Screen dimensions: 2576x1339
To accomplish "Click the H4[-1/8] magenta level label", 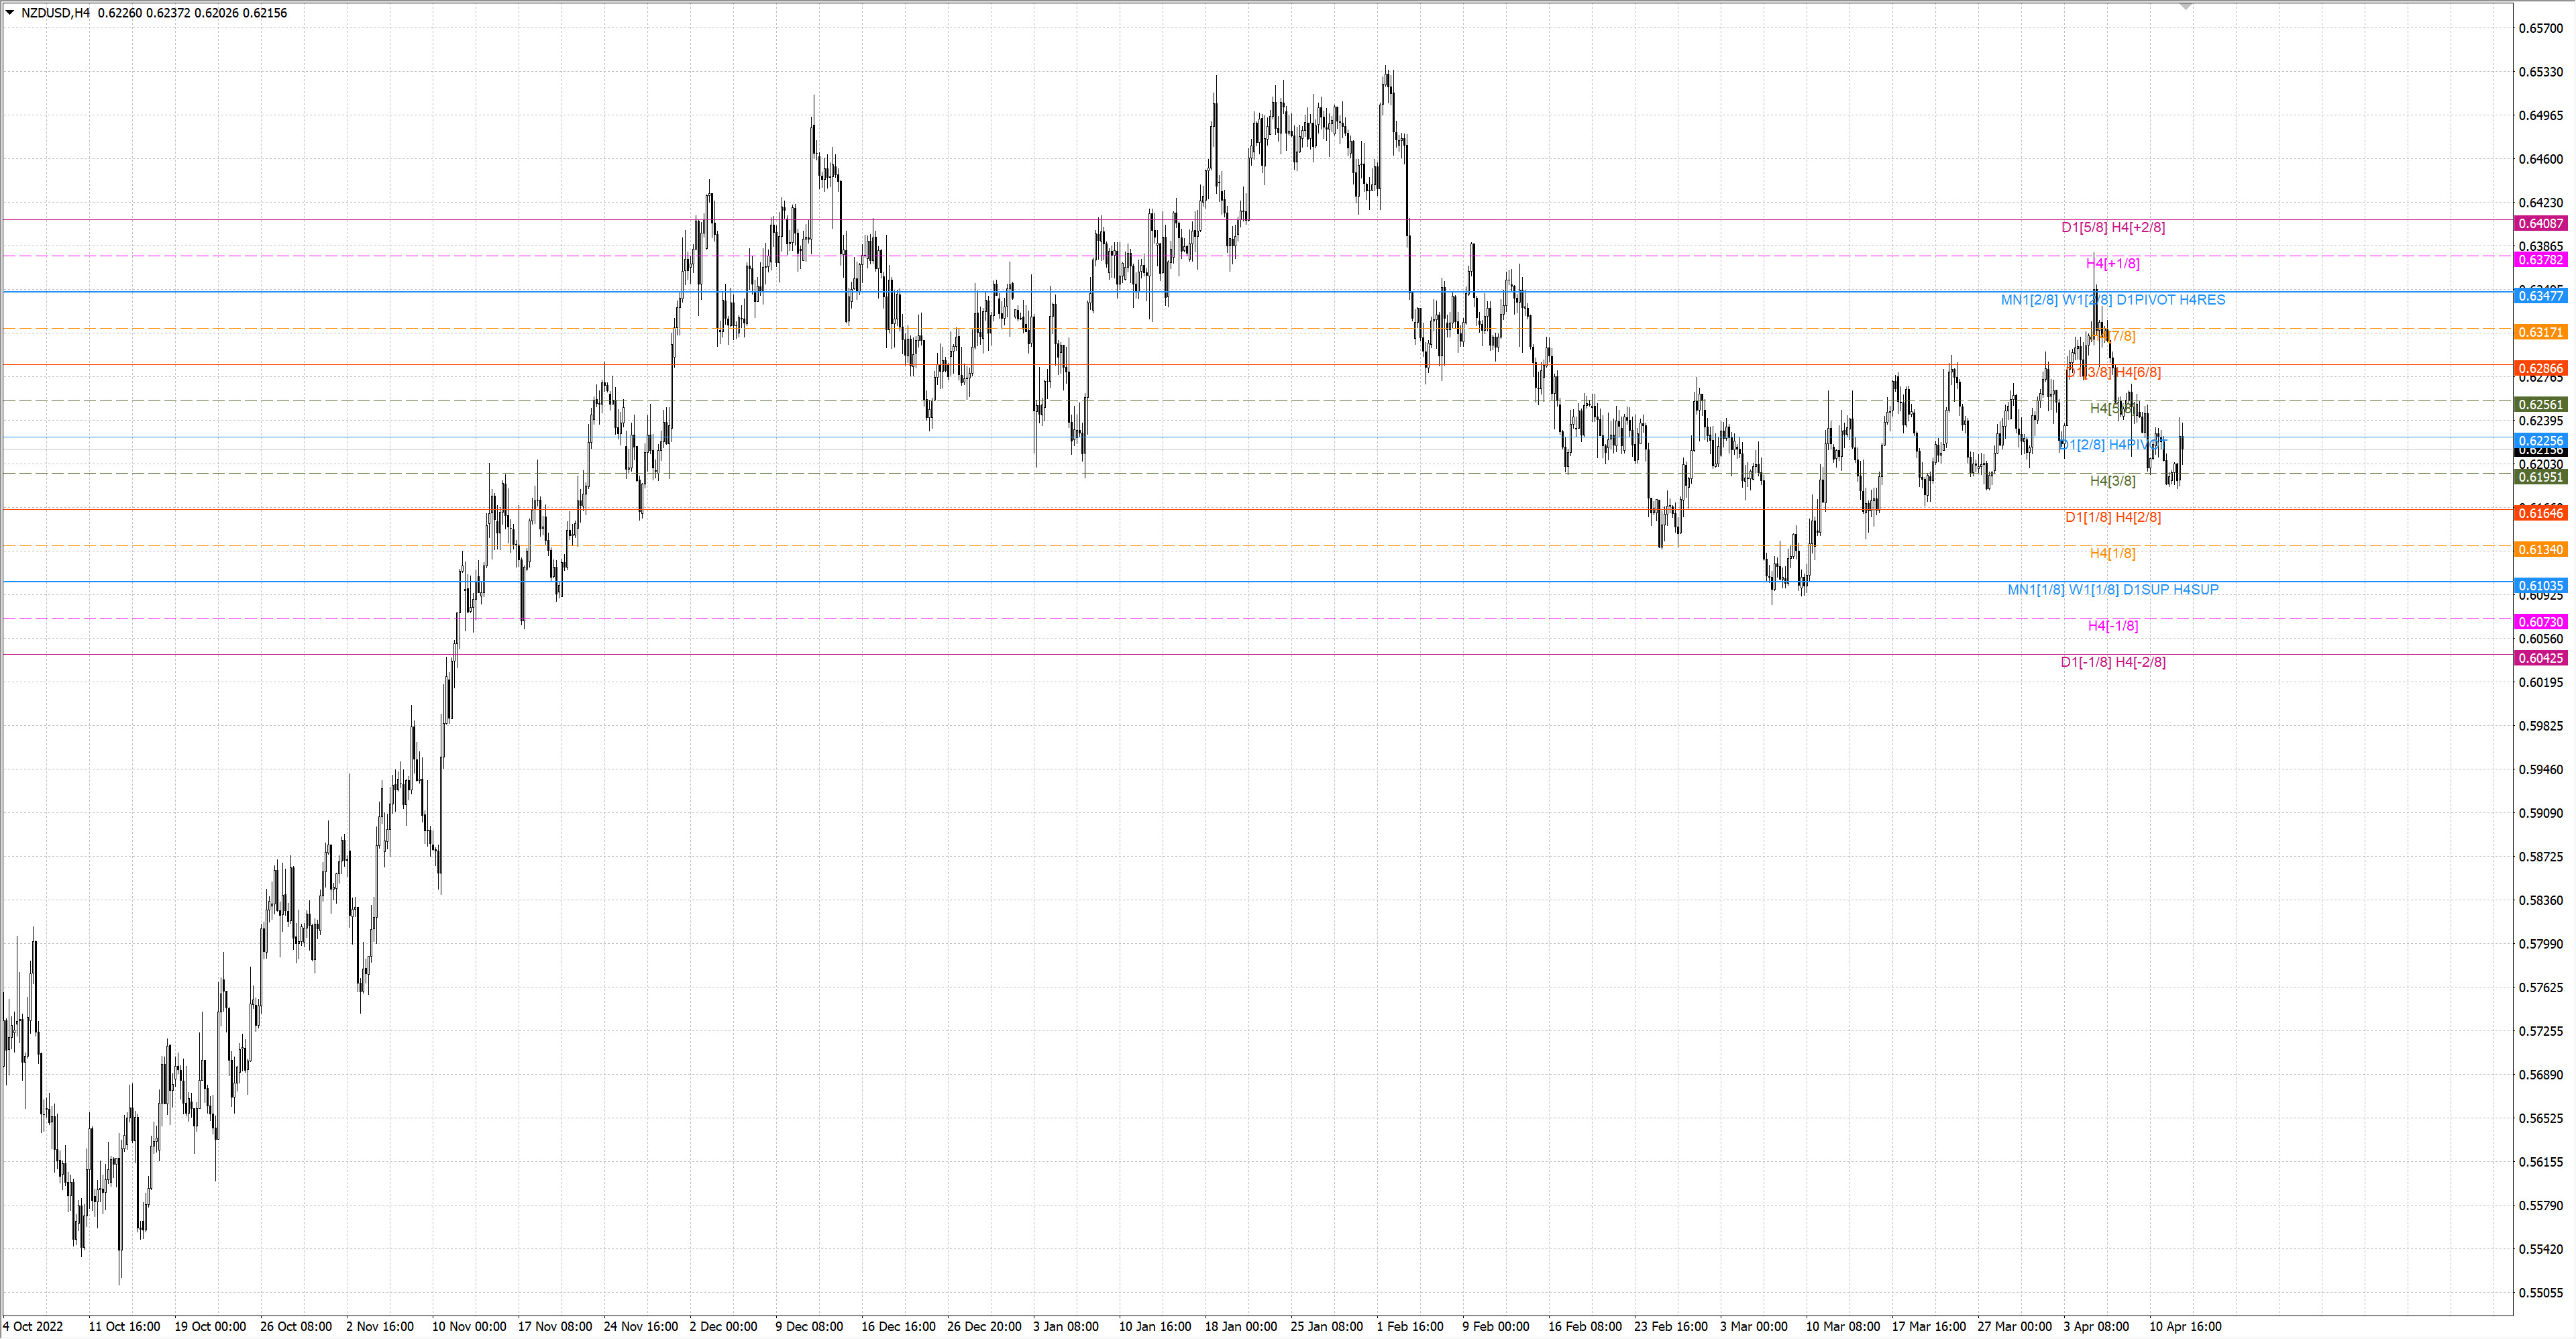I will (2113, 625).
